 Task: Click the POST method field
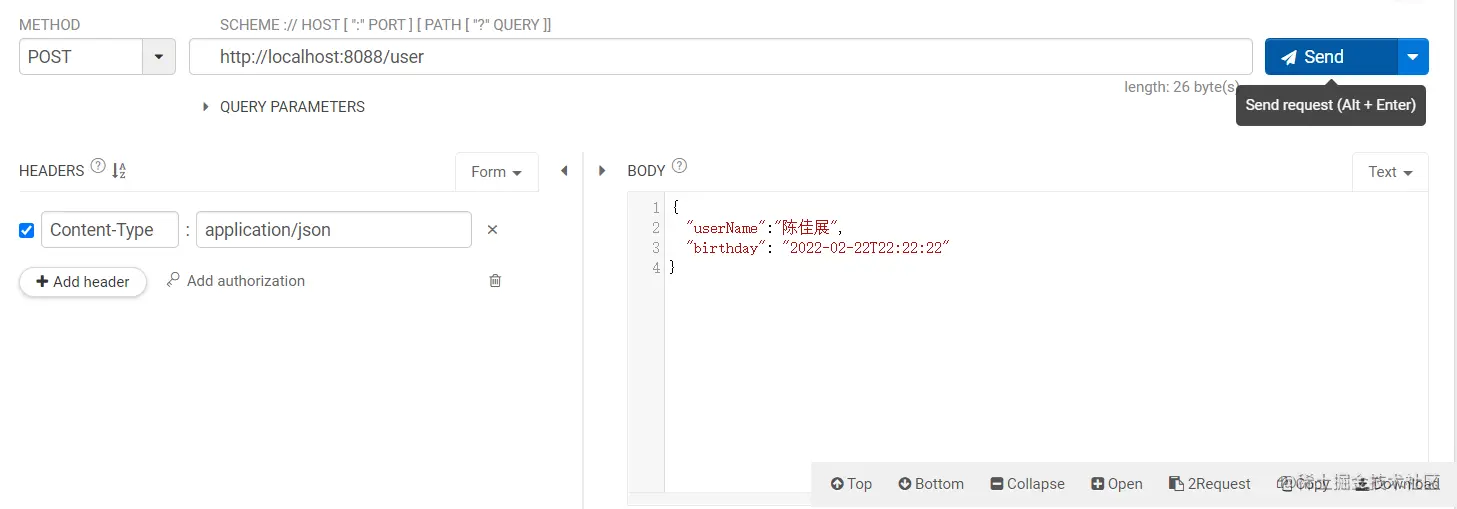click(81, 57)
